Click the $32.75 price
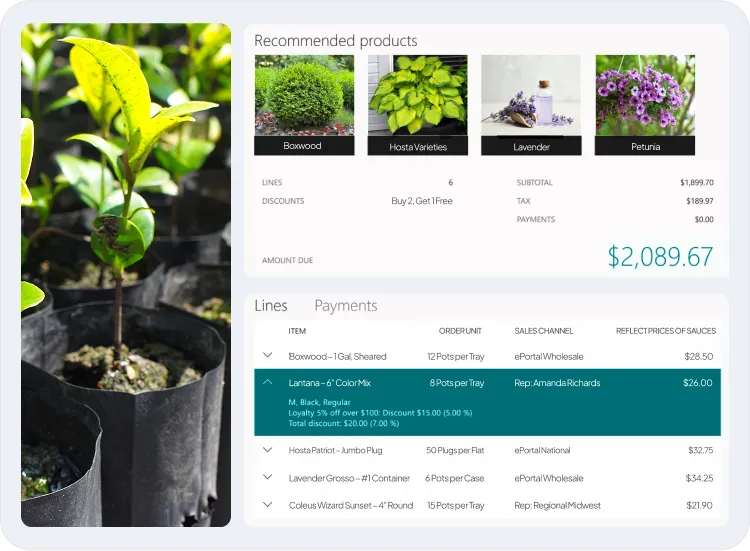This screenshot has width=750, height=551. (701, 450)
